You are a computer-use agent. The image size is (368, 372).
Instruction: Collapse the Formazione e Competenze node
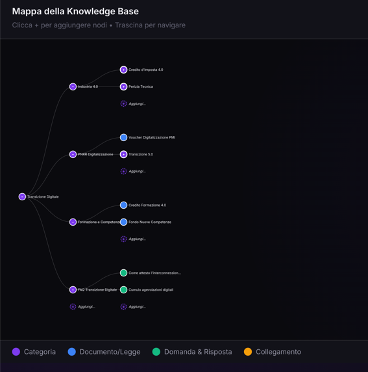[x=73, y=222]
